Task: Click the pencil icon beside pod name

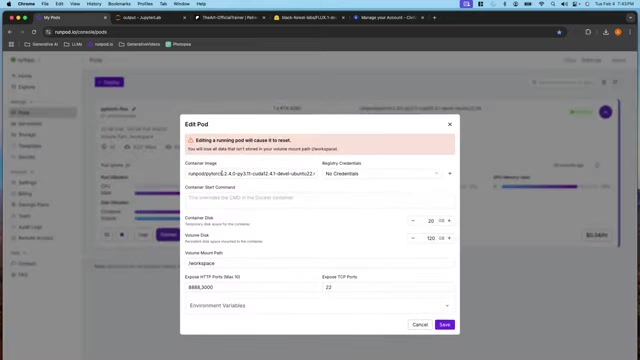Action: coord(133,109)
